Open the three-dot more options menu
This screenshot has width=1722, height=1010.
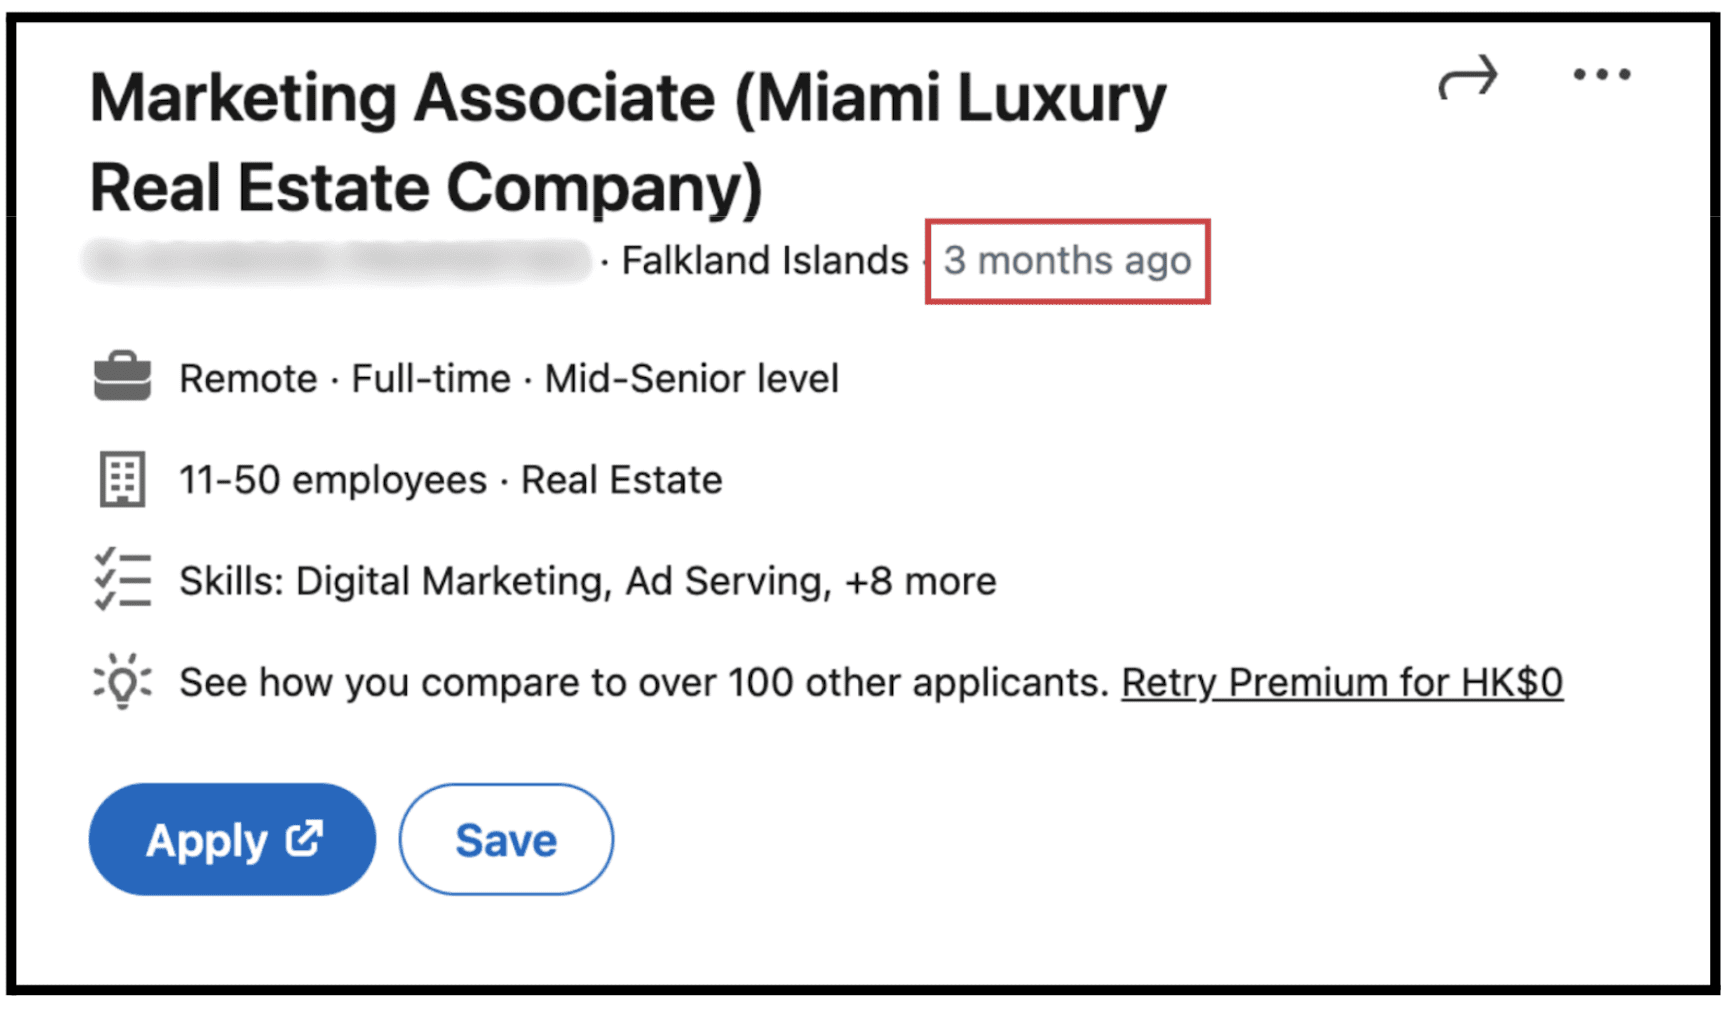coord(1601,75)
